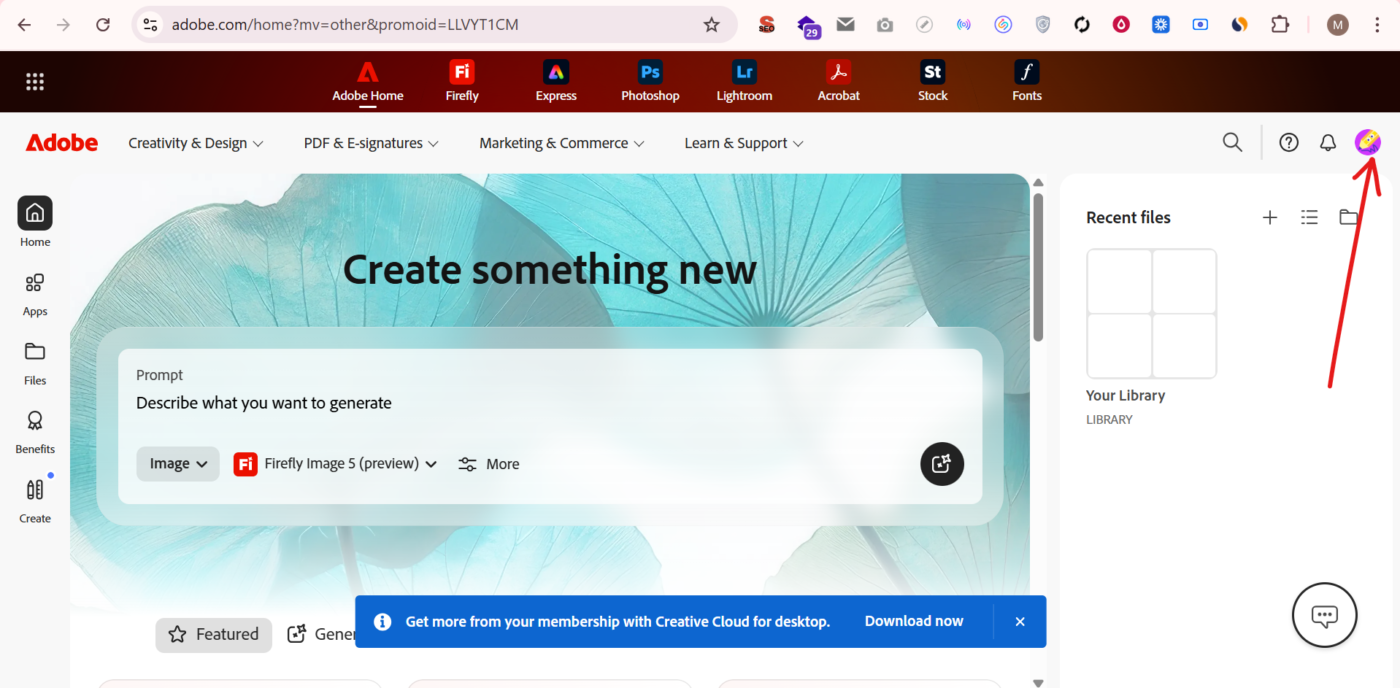Open the Firefly Image 5 model selector
The width and height of the screenshot is (1400, 688).
click(335, 463)
